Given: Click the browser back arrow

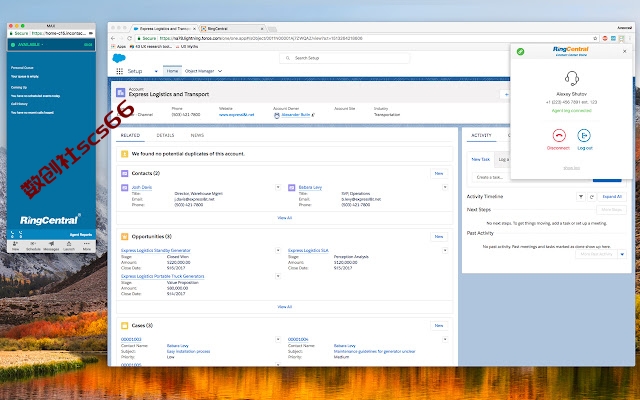Looking at the screenshot, I should pos(113,38).
